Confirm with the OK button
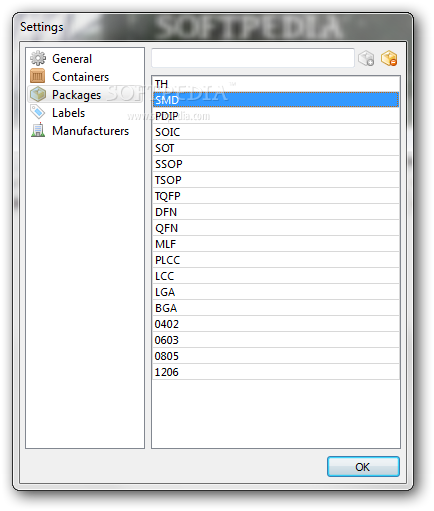This screenshot has height=511, width=434. (363, 467)
